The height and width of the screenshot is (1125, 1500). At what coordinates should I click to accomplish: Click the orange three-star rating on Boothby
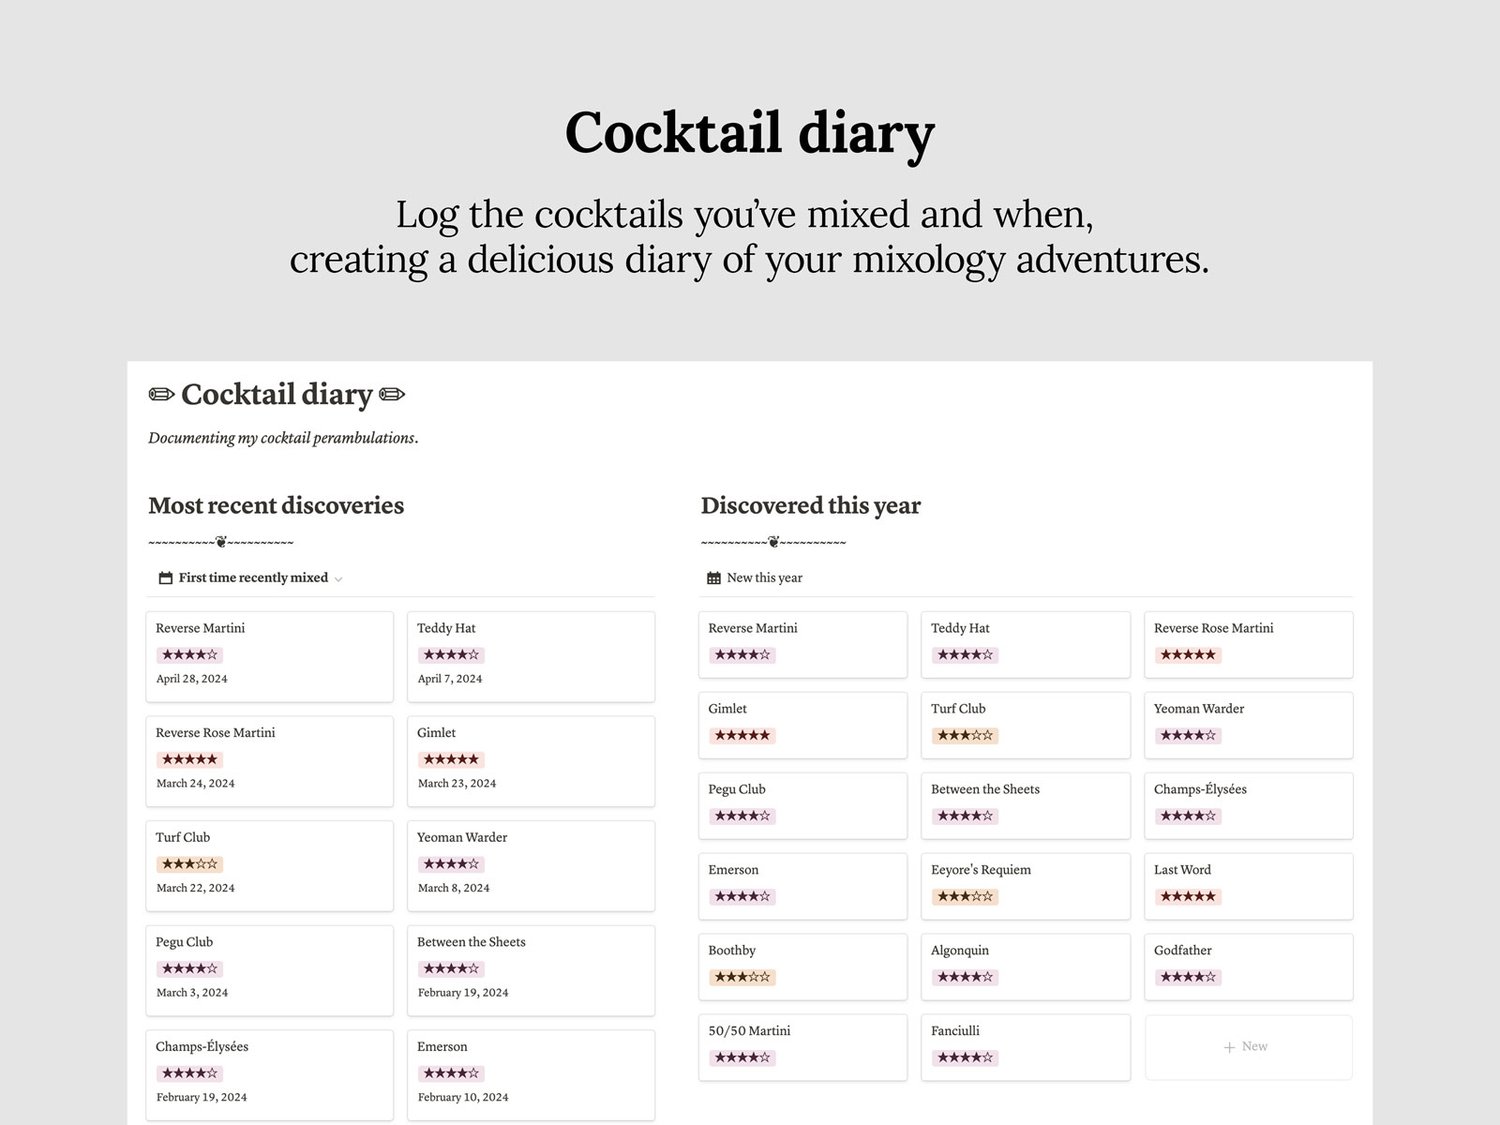(742, 977)
